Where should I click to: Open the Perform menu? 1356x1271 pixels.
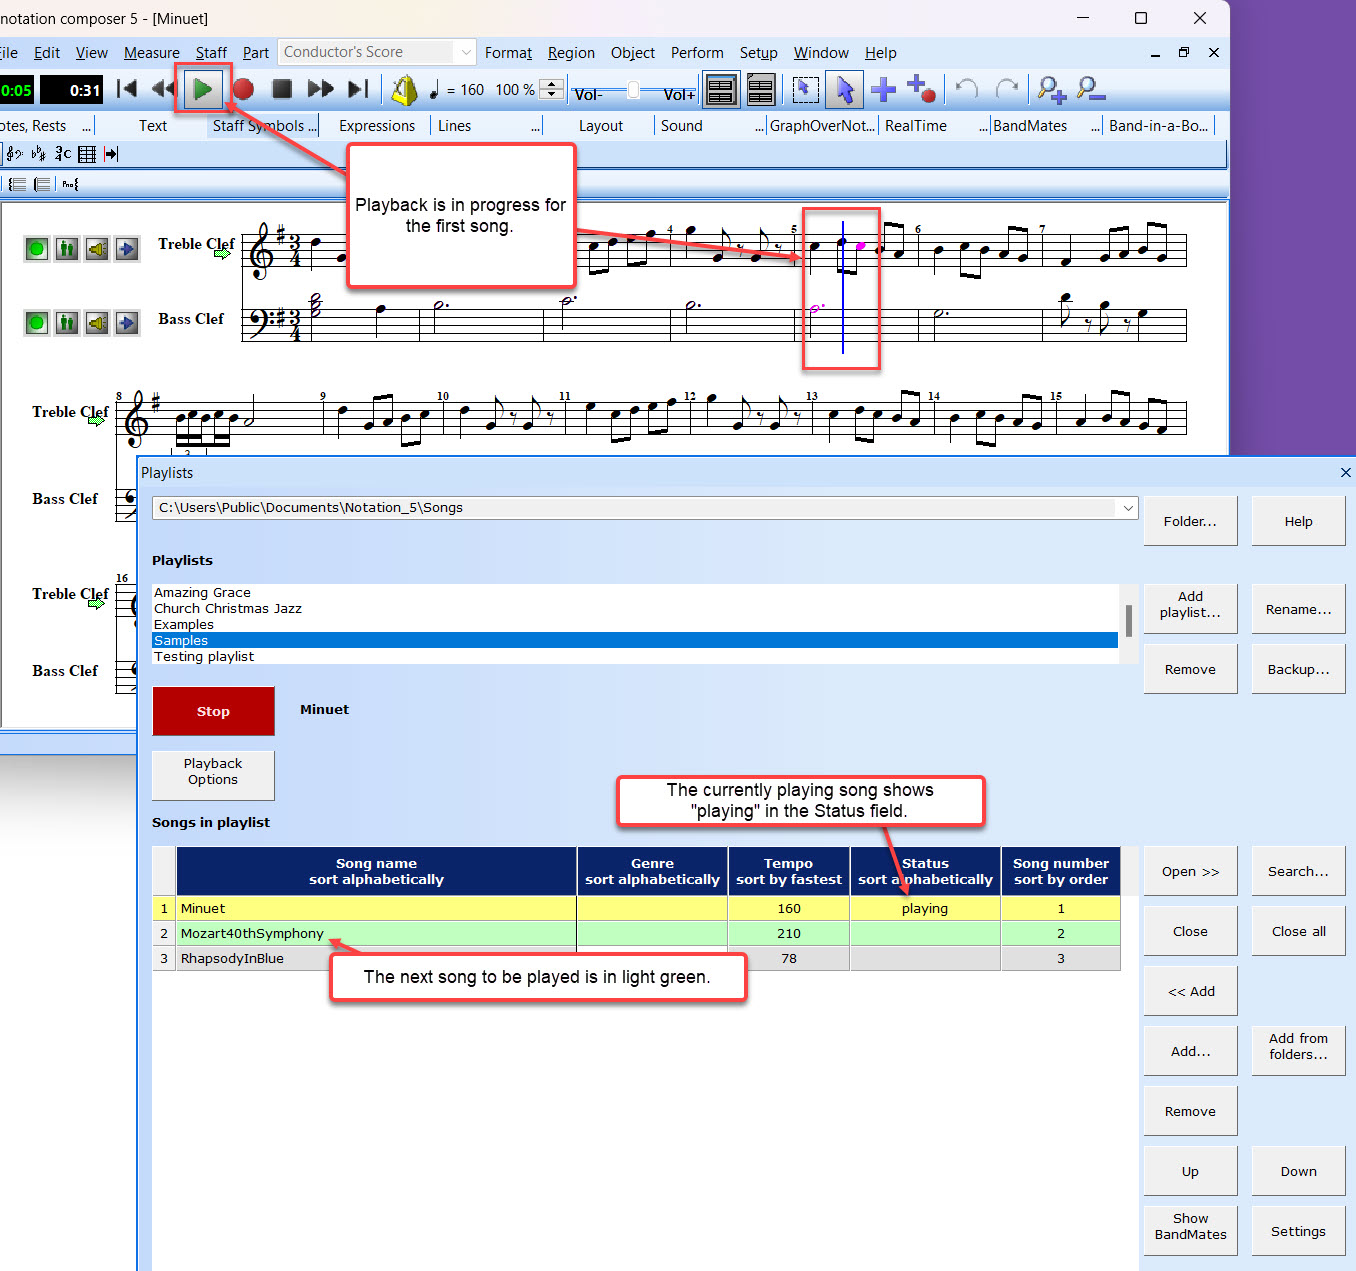[x=696, y=53]
